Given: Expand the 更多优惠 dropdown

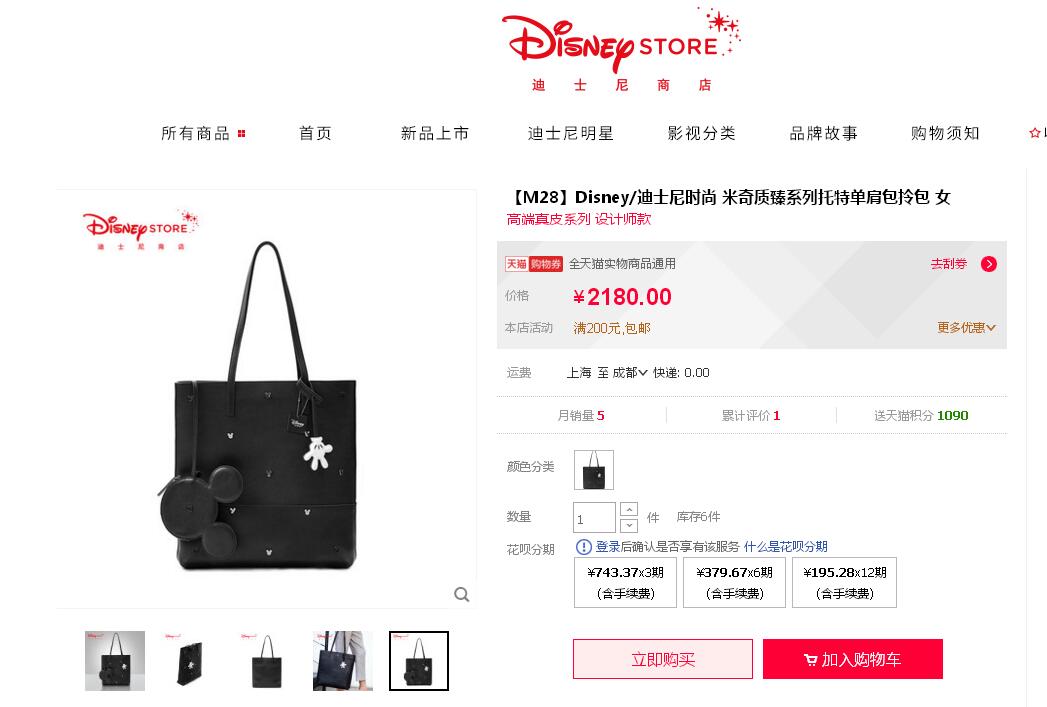Looking at the screenshot, I should click(x=966, y=328).
